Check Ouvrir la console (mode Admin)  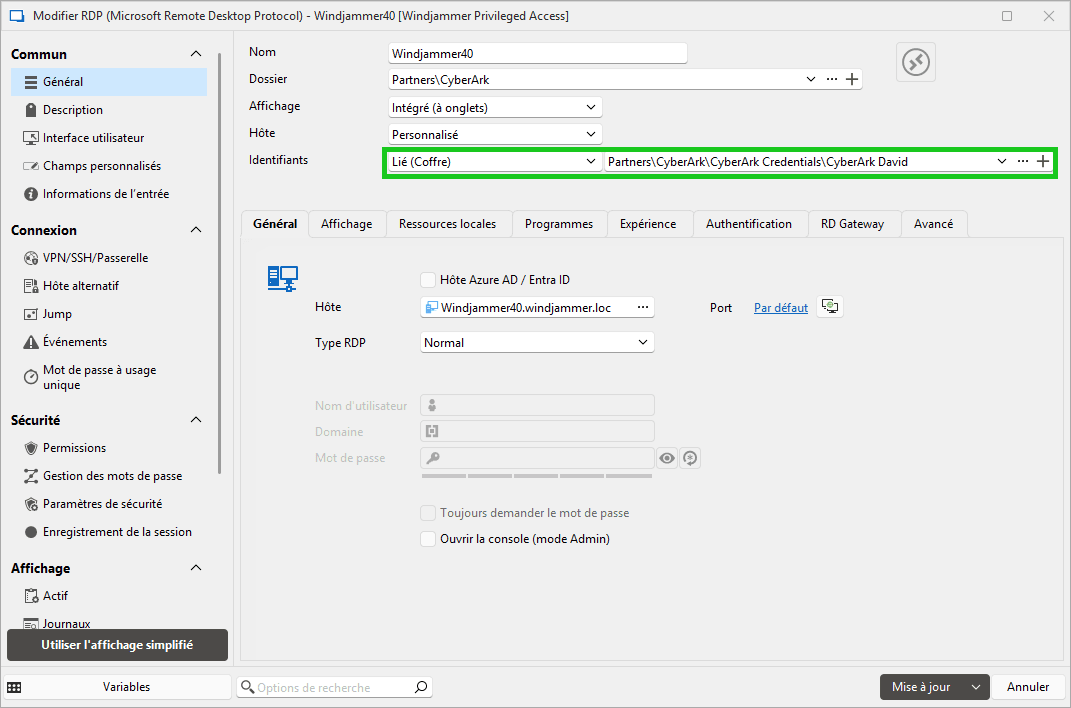click(429, 539)
